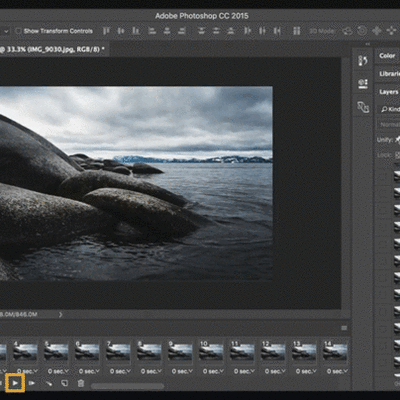400x400 pixels.
Task: Switch to the Layers panel tab
Action: click(389, 92)
